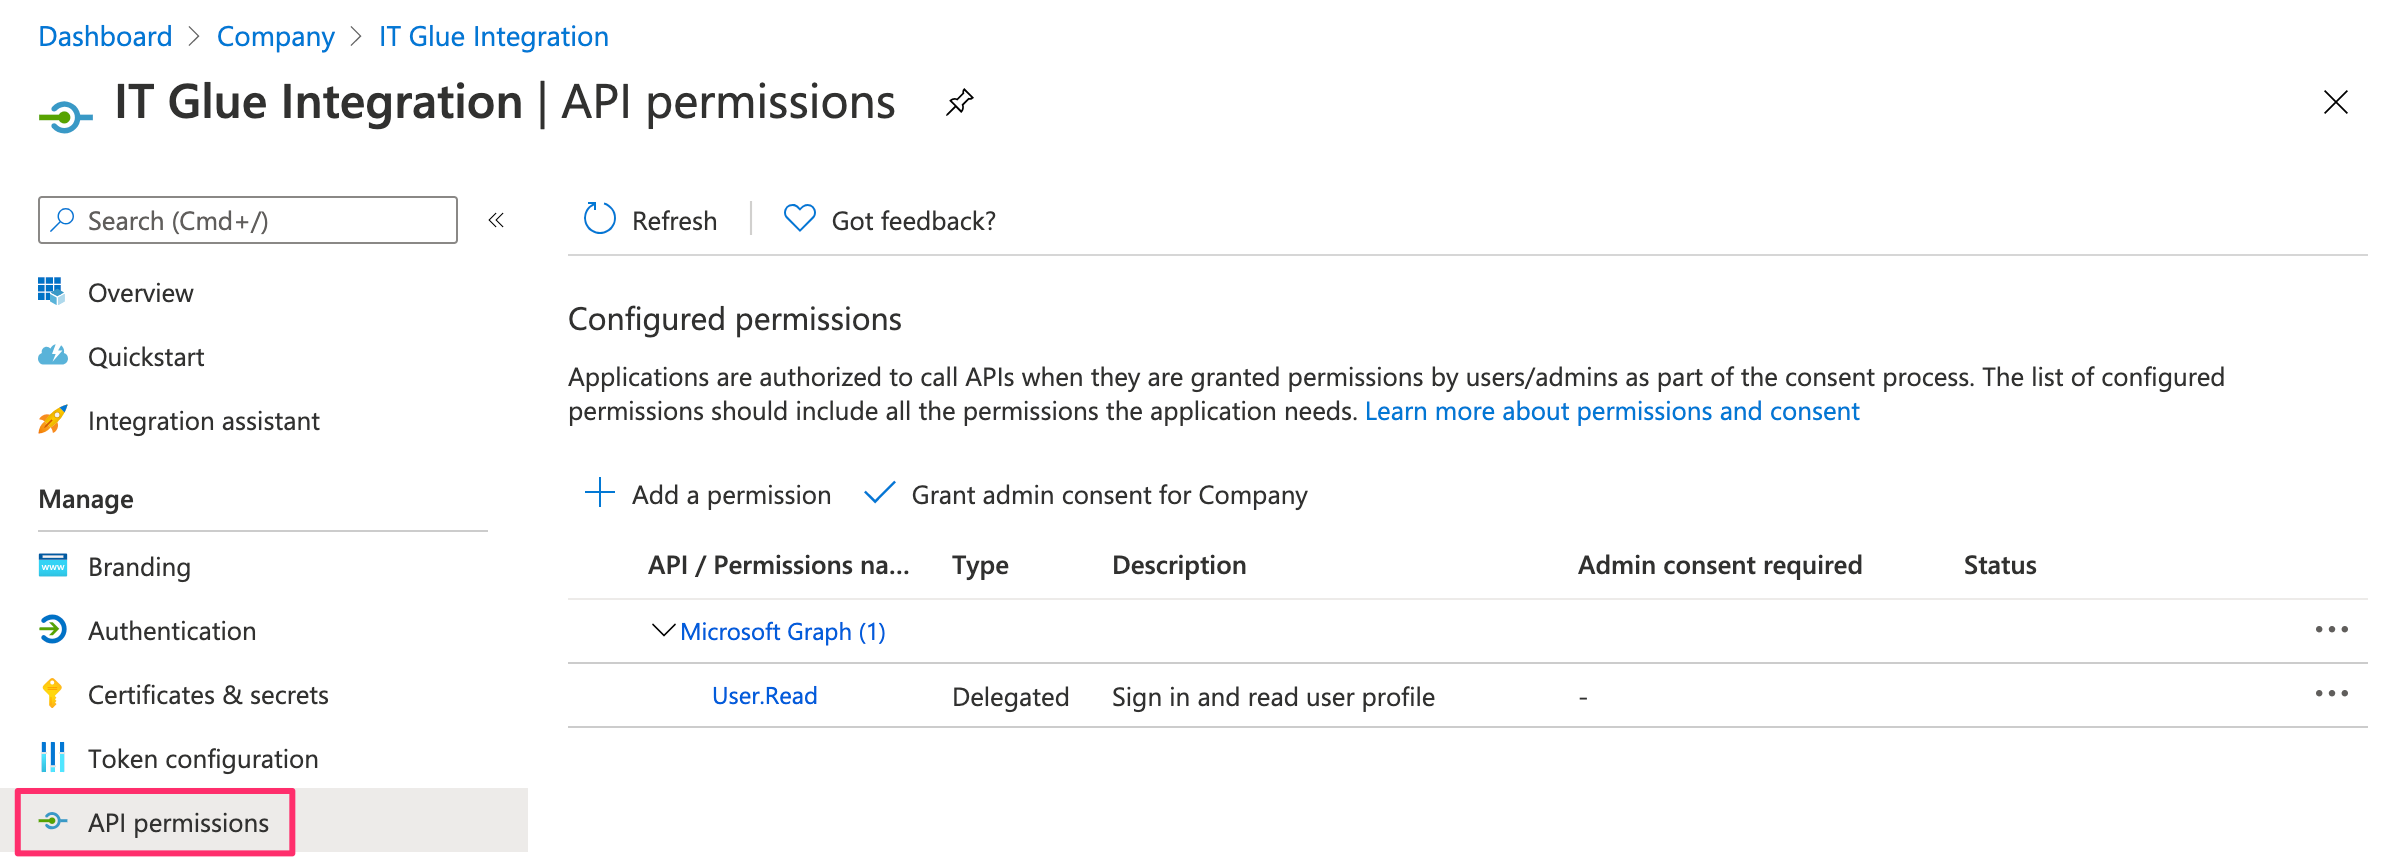Click the Token configuration bars icon
Image resolution: width=2384 pixels, height=866 pixels.
coord(52,757)
